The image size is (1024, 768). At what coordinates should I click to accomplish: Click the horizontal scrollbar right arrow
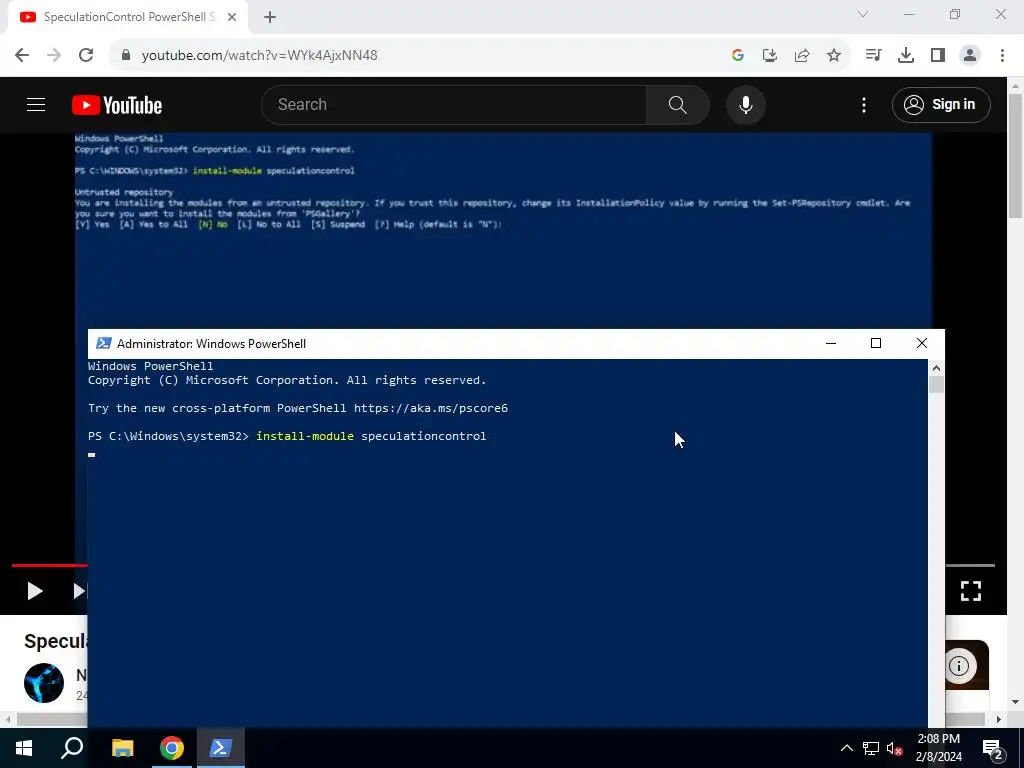tap(999, 720)
